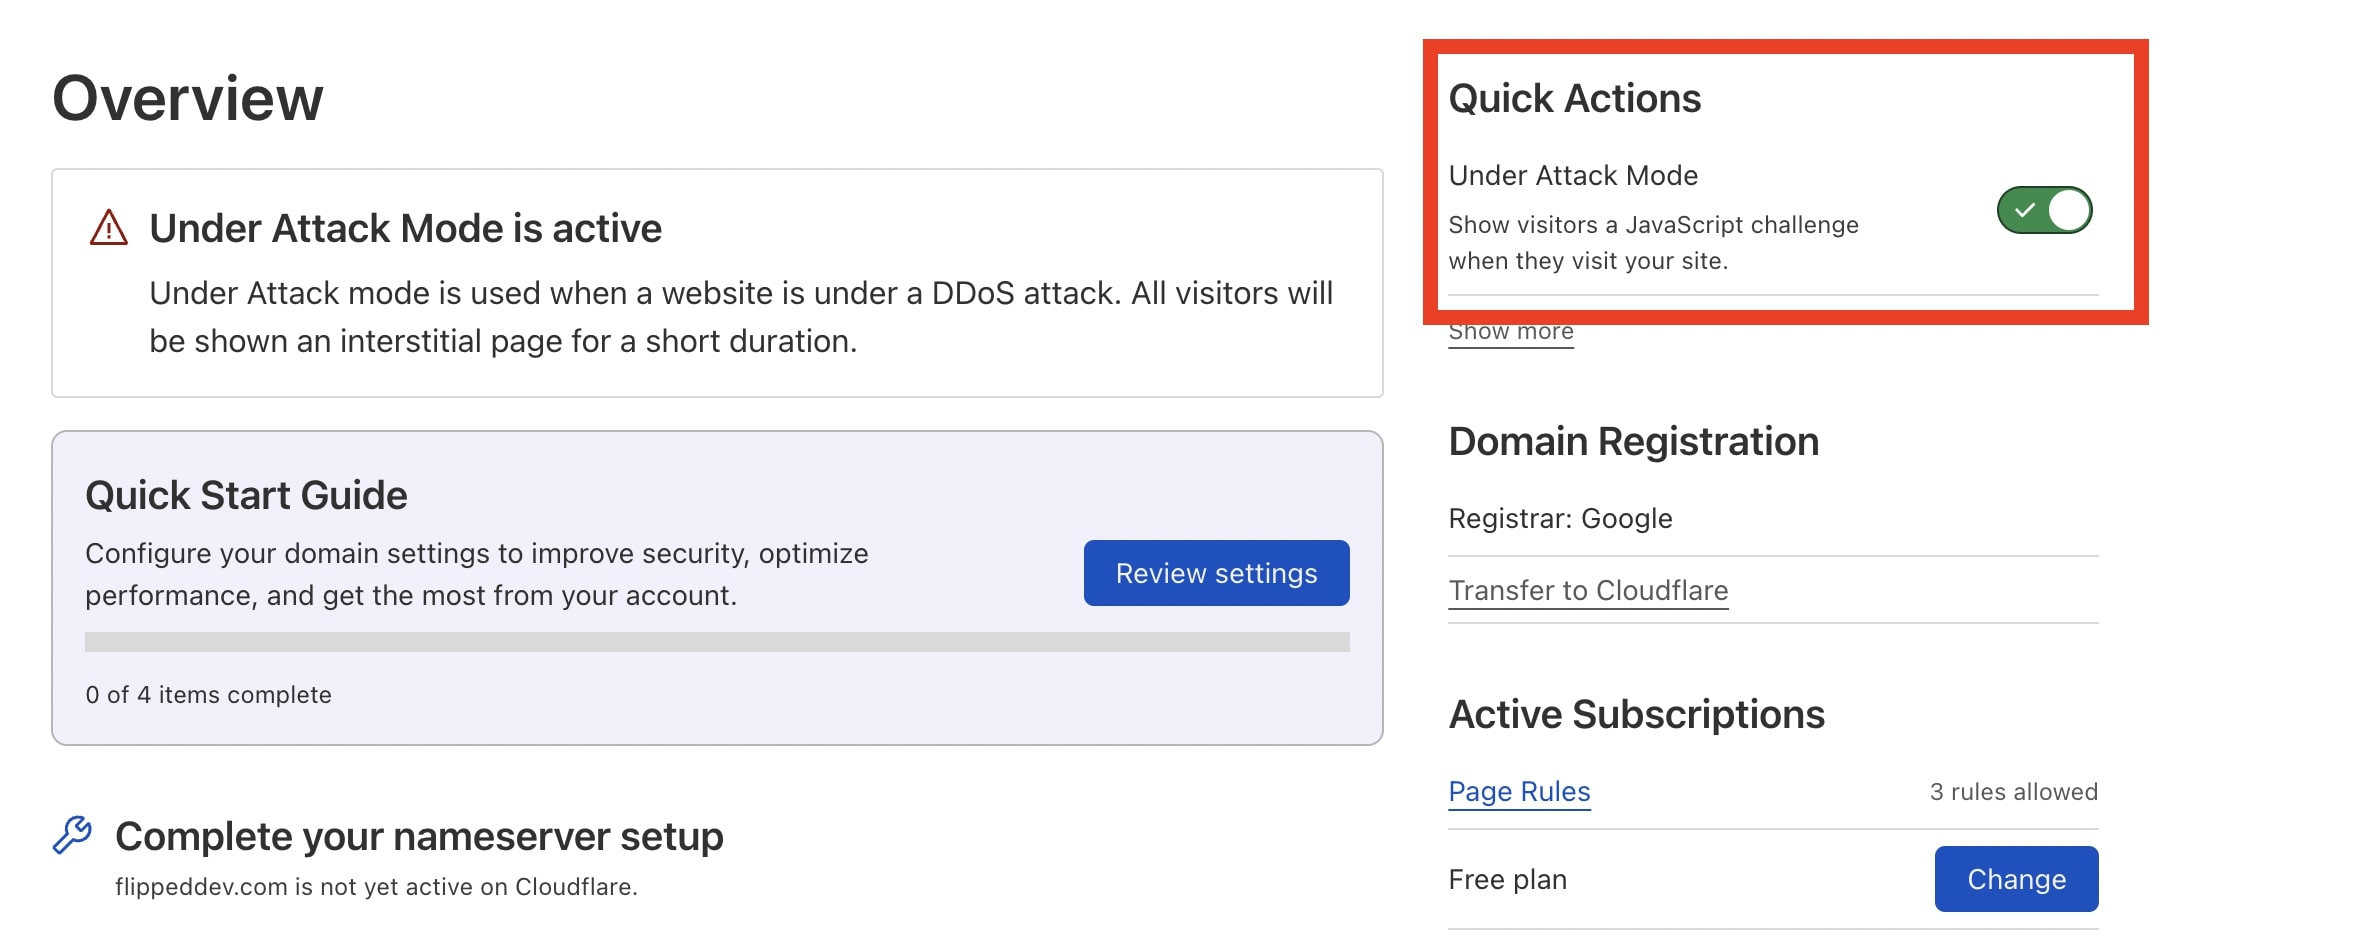Open the Page Rules link
This screenshot has height=942, width=2356.
[1519, 791]
